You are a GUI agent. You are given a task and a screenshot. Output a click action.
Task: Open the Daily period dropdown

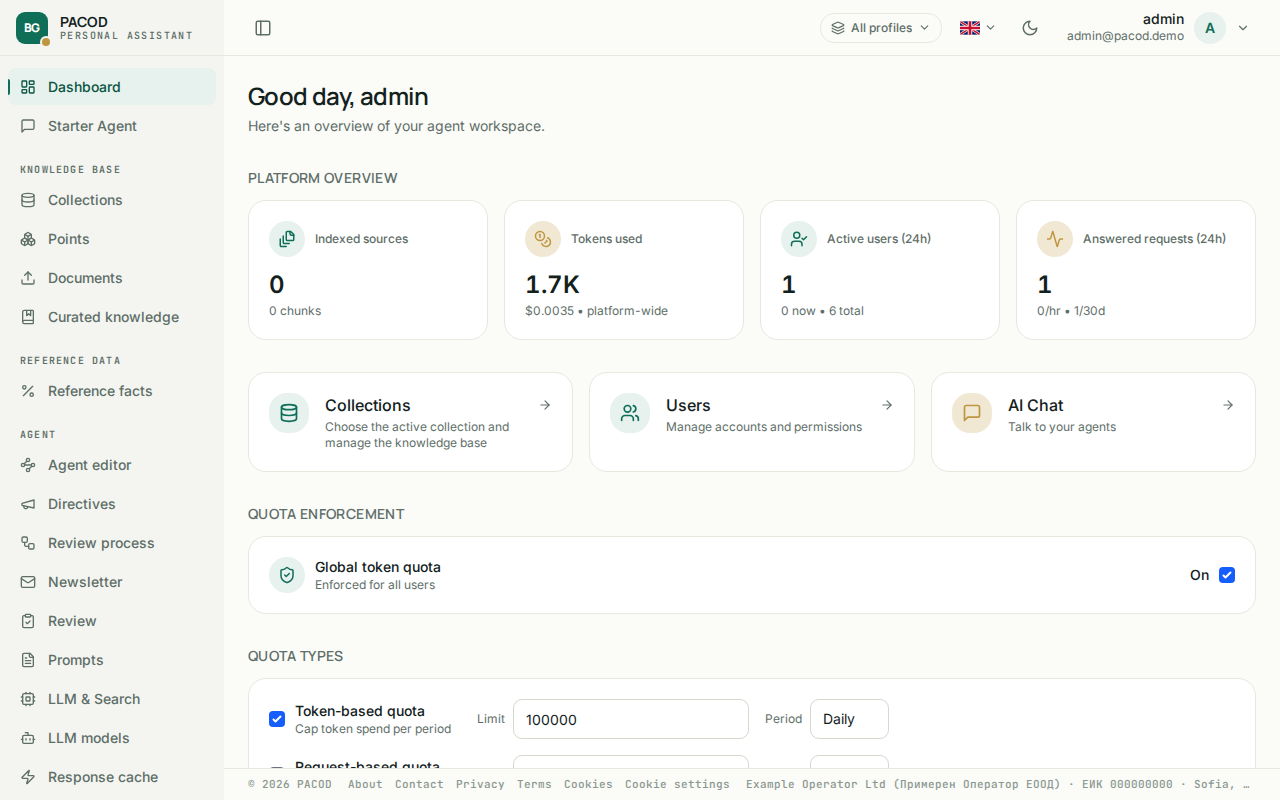(x=849, y=719)
